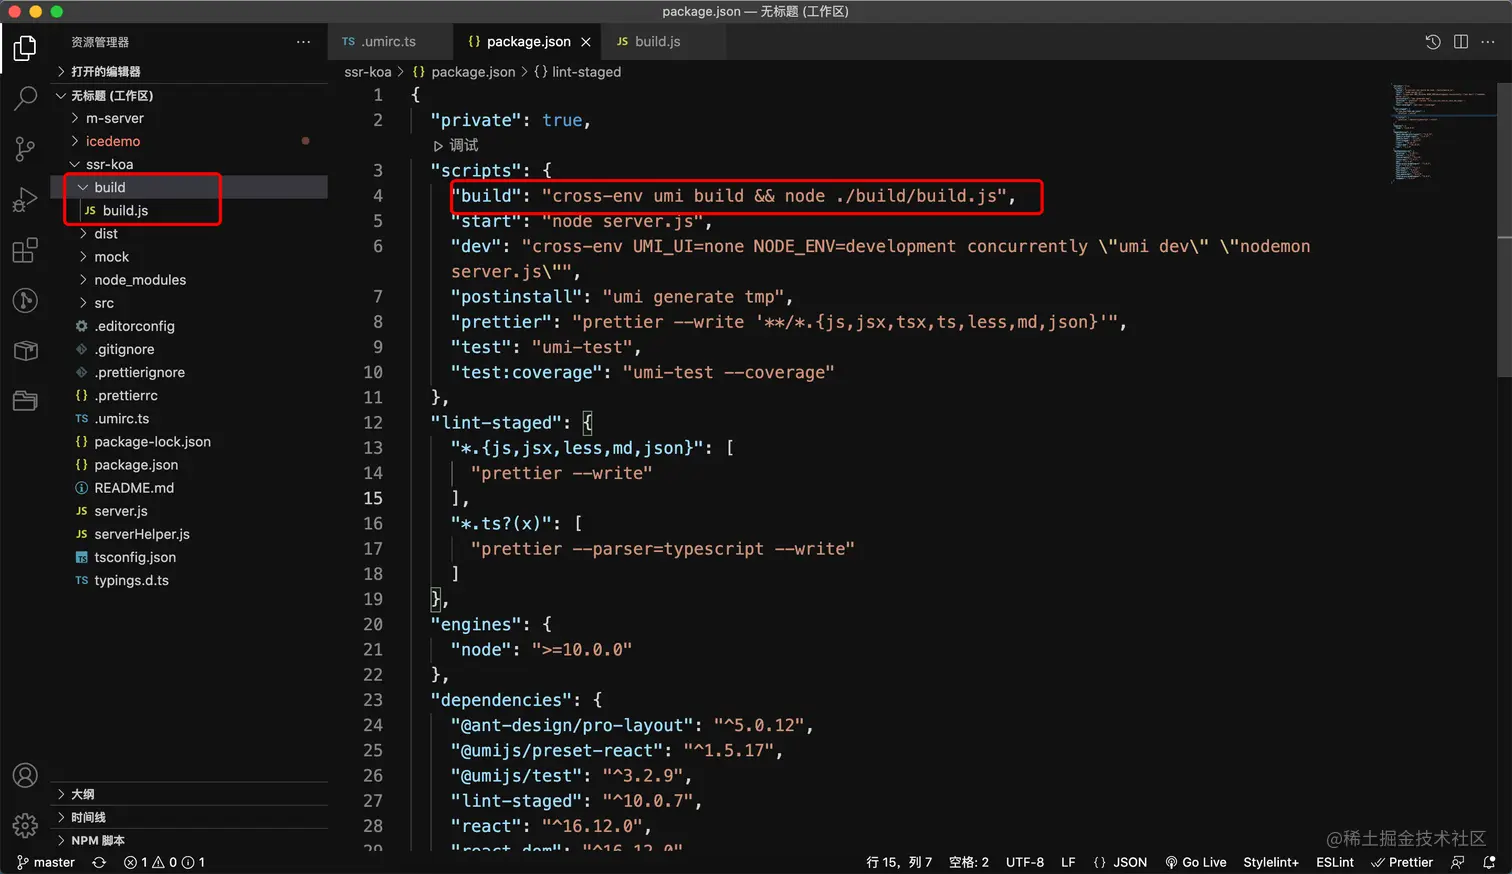Screen dimensions: 1512x874
Task: Expand the NPM 脚本 section
Action: coord(190,840)
